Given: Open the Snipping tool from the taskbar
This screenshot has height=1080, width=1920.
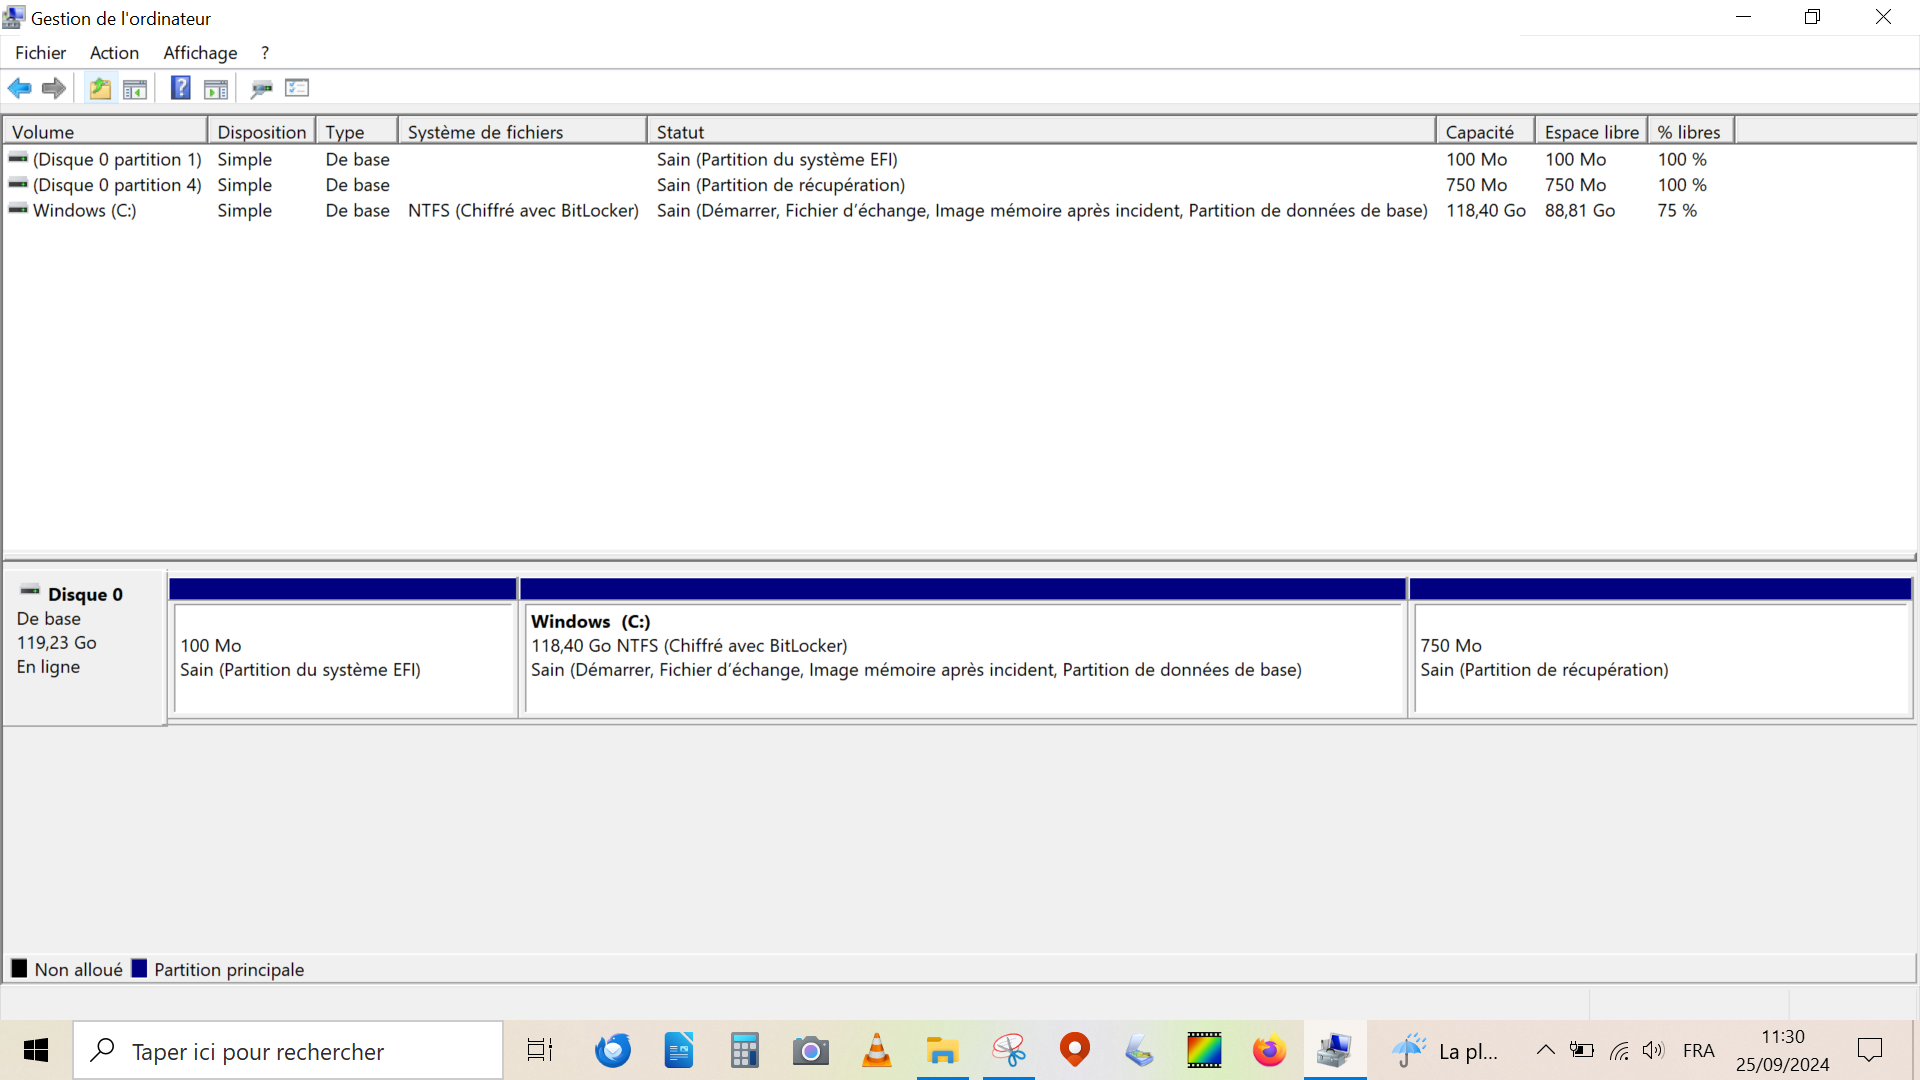Looking at the screenshot, I should click(x=1008, y=1050).
